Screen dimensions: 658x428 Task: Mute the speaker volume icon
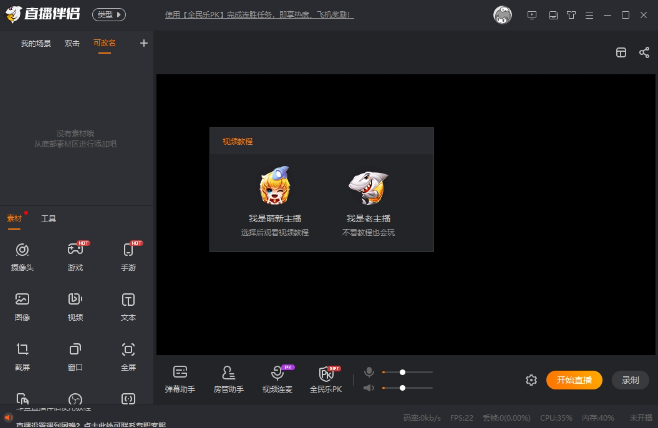click(369, 388)
